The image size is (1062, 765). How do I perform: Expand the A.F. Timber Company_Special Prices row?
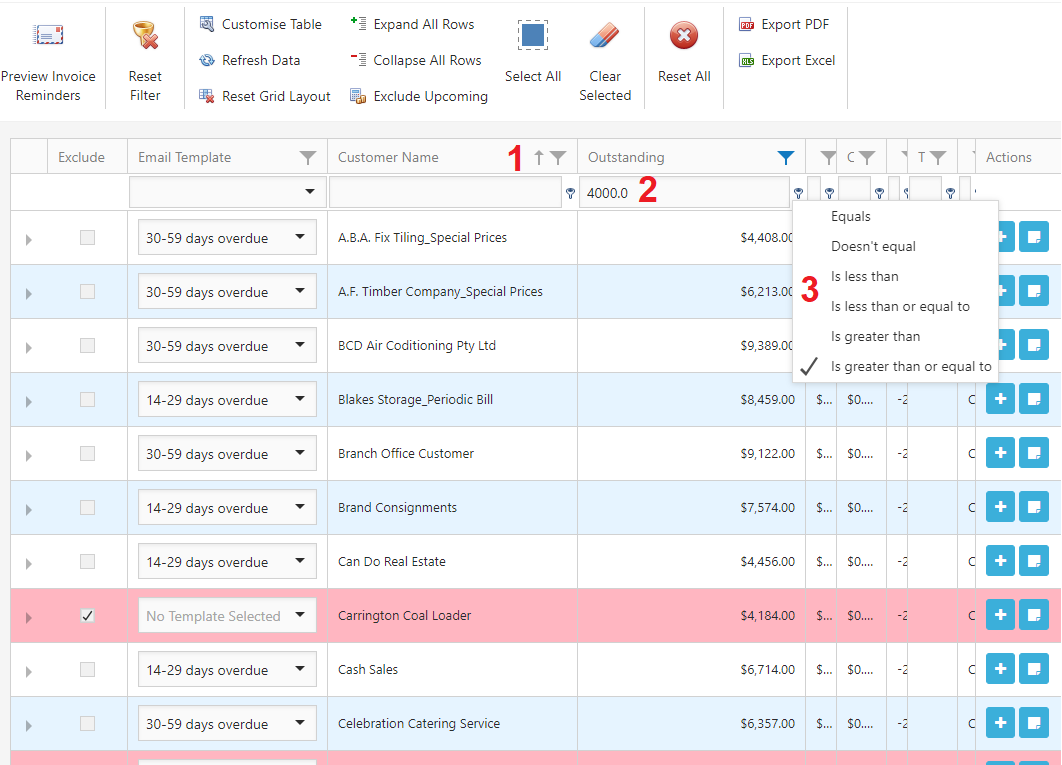[28, 293]
